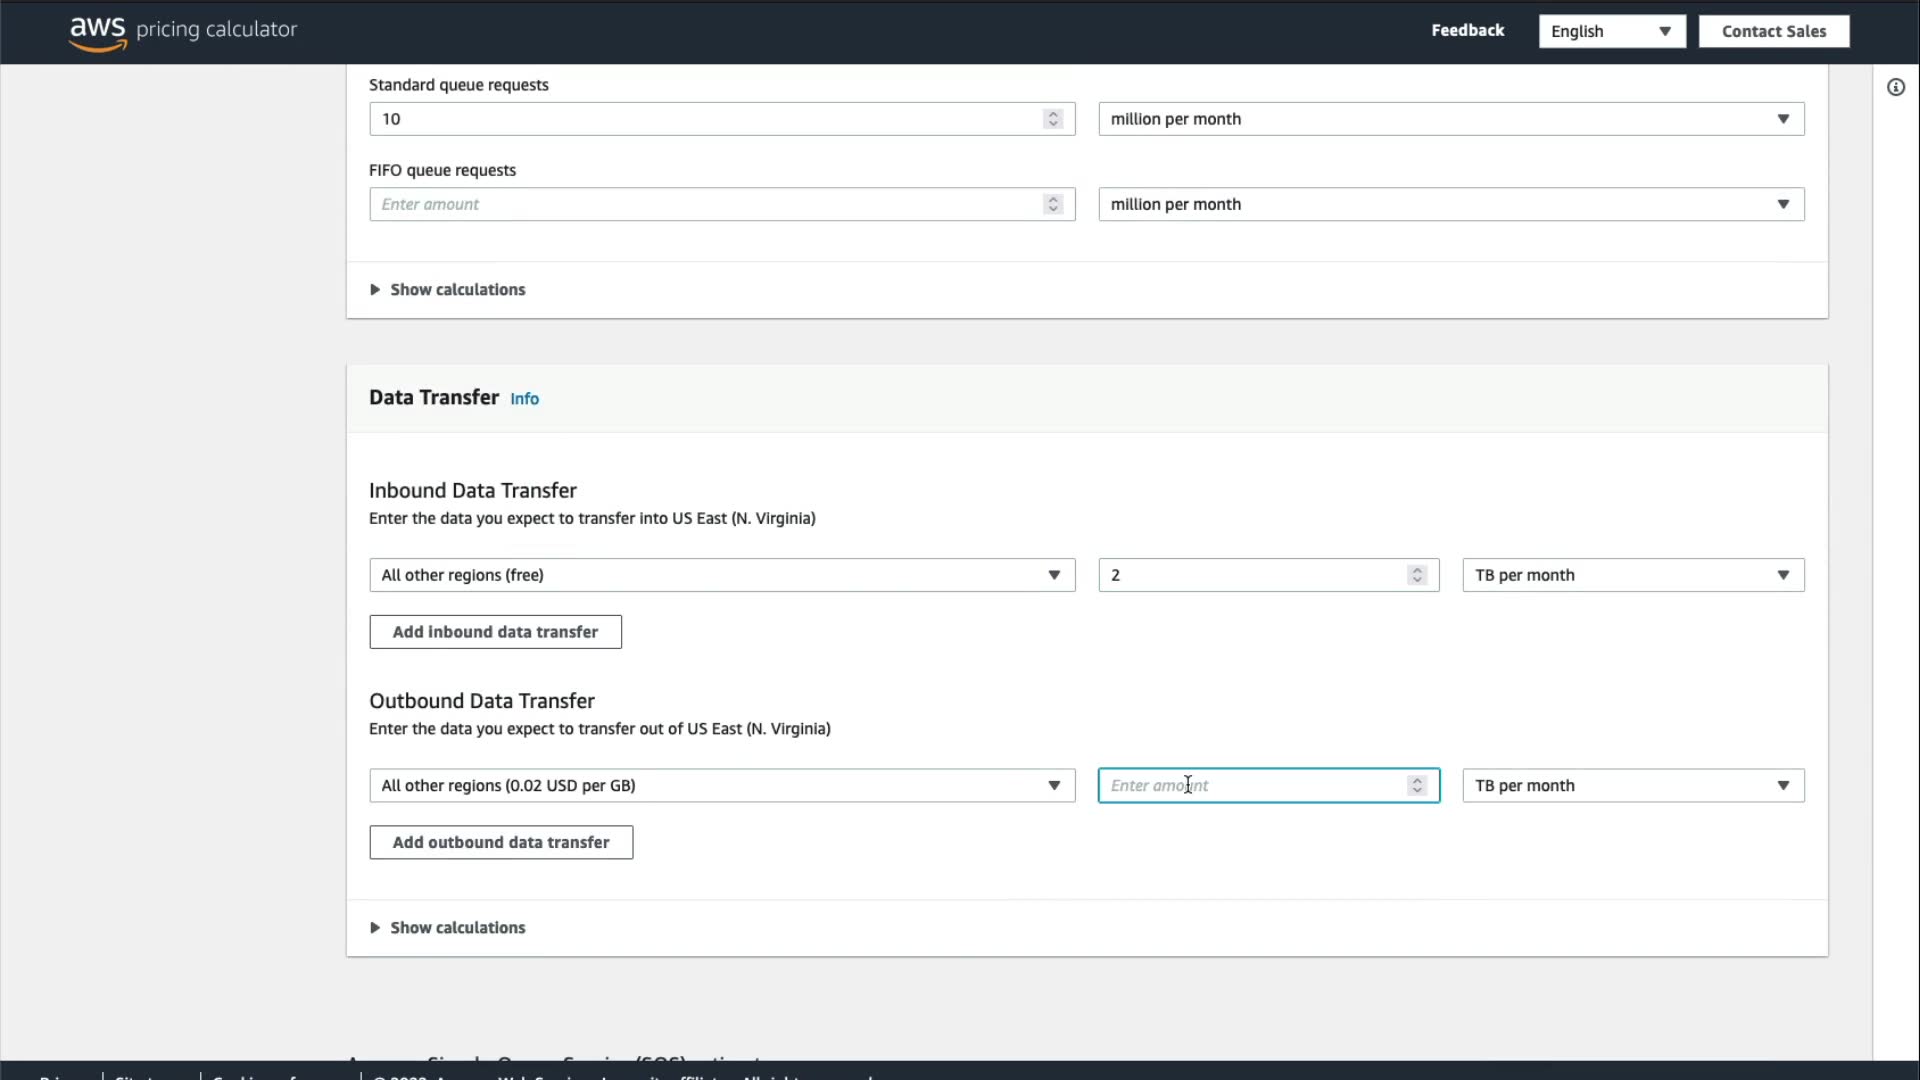Open FIFO queue million per month unit dropdown
The image size is (1920, 1080).
pos(1450,204)
